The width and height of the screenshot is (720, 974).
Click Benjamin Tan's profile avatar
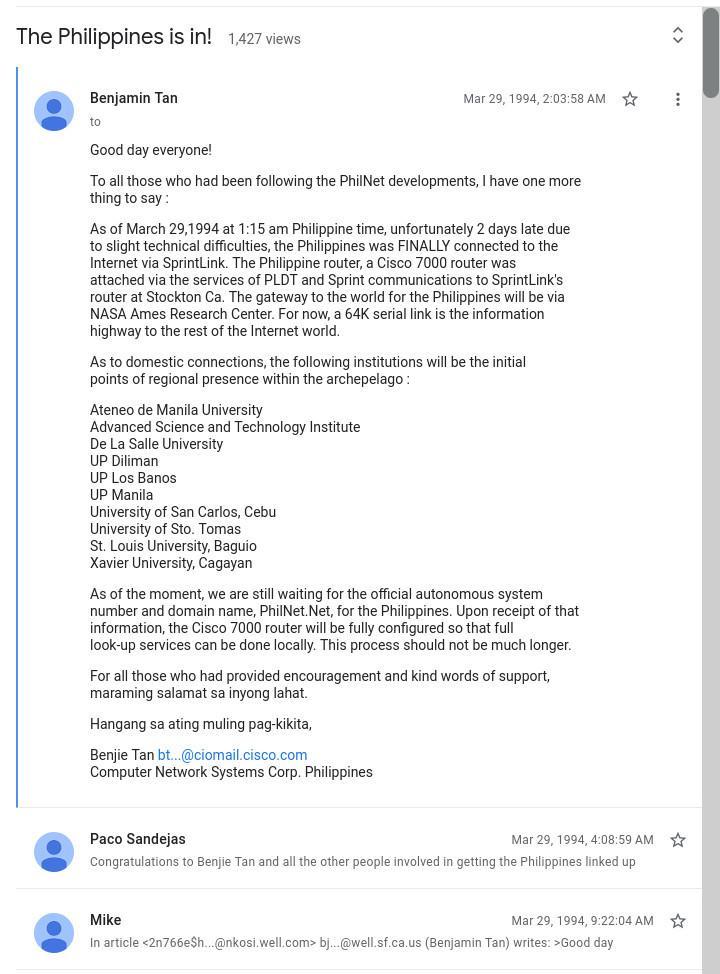pyautogui.click(x=54, y=111)
